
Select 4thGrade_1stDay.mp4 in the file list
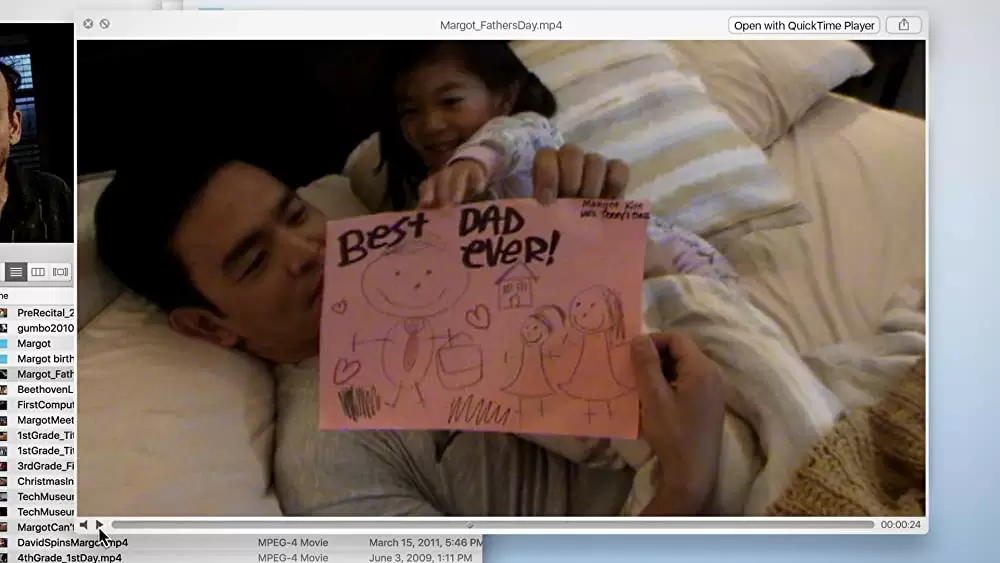pyautogui.click(x=69, y=558)
